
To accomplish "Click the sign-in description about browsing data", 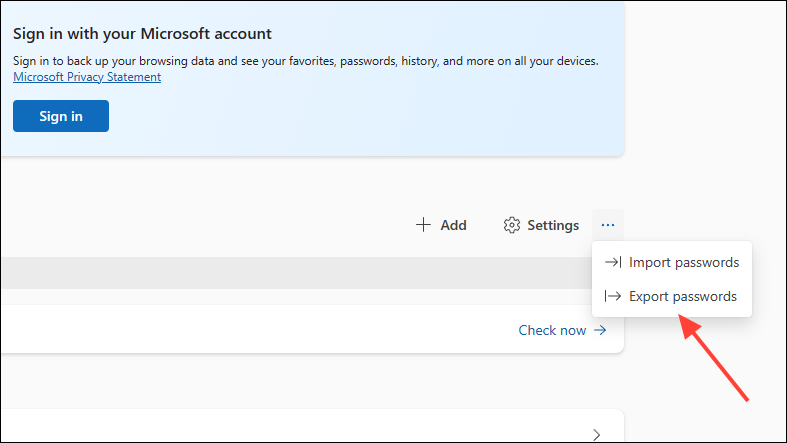I will tap(305, 61).
